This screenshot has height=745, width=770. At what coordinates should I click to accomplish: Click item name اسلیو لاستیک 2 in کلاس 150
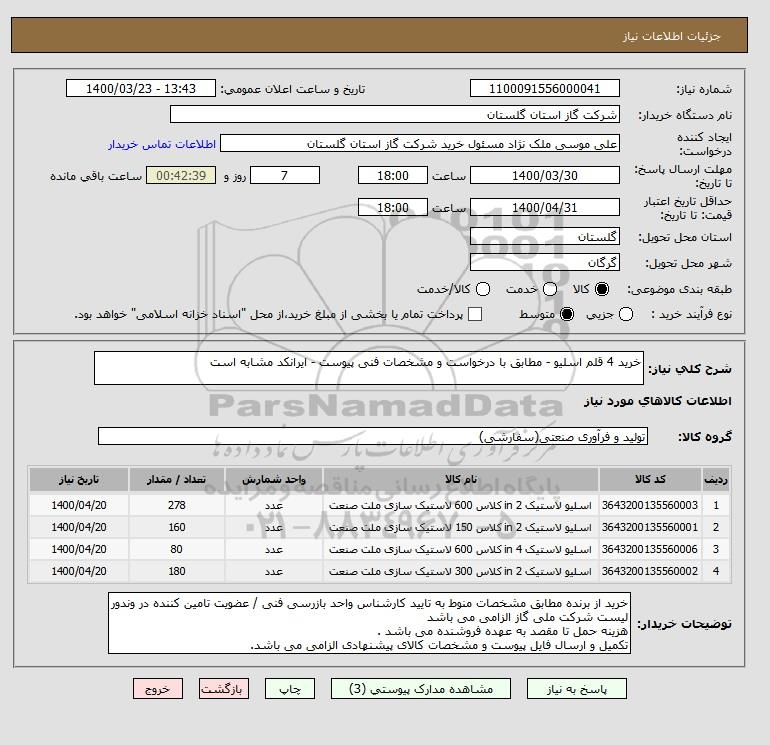(461, 527)
